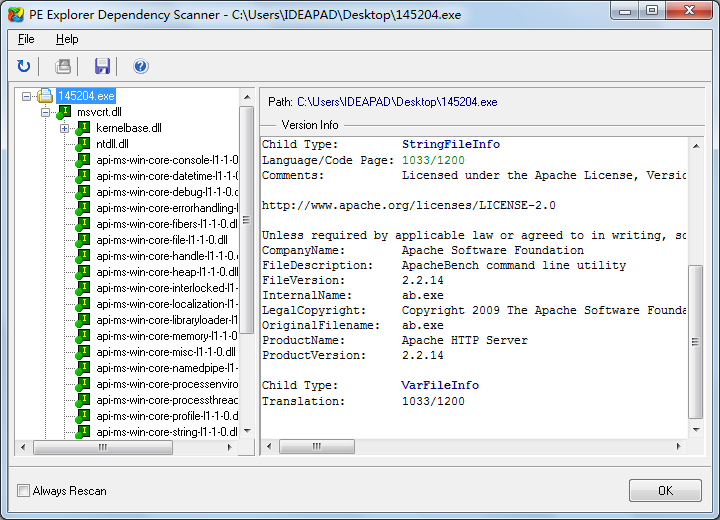Click the tree panel scroll up arrow

point(247,97)
